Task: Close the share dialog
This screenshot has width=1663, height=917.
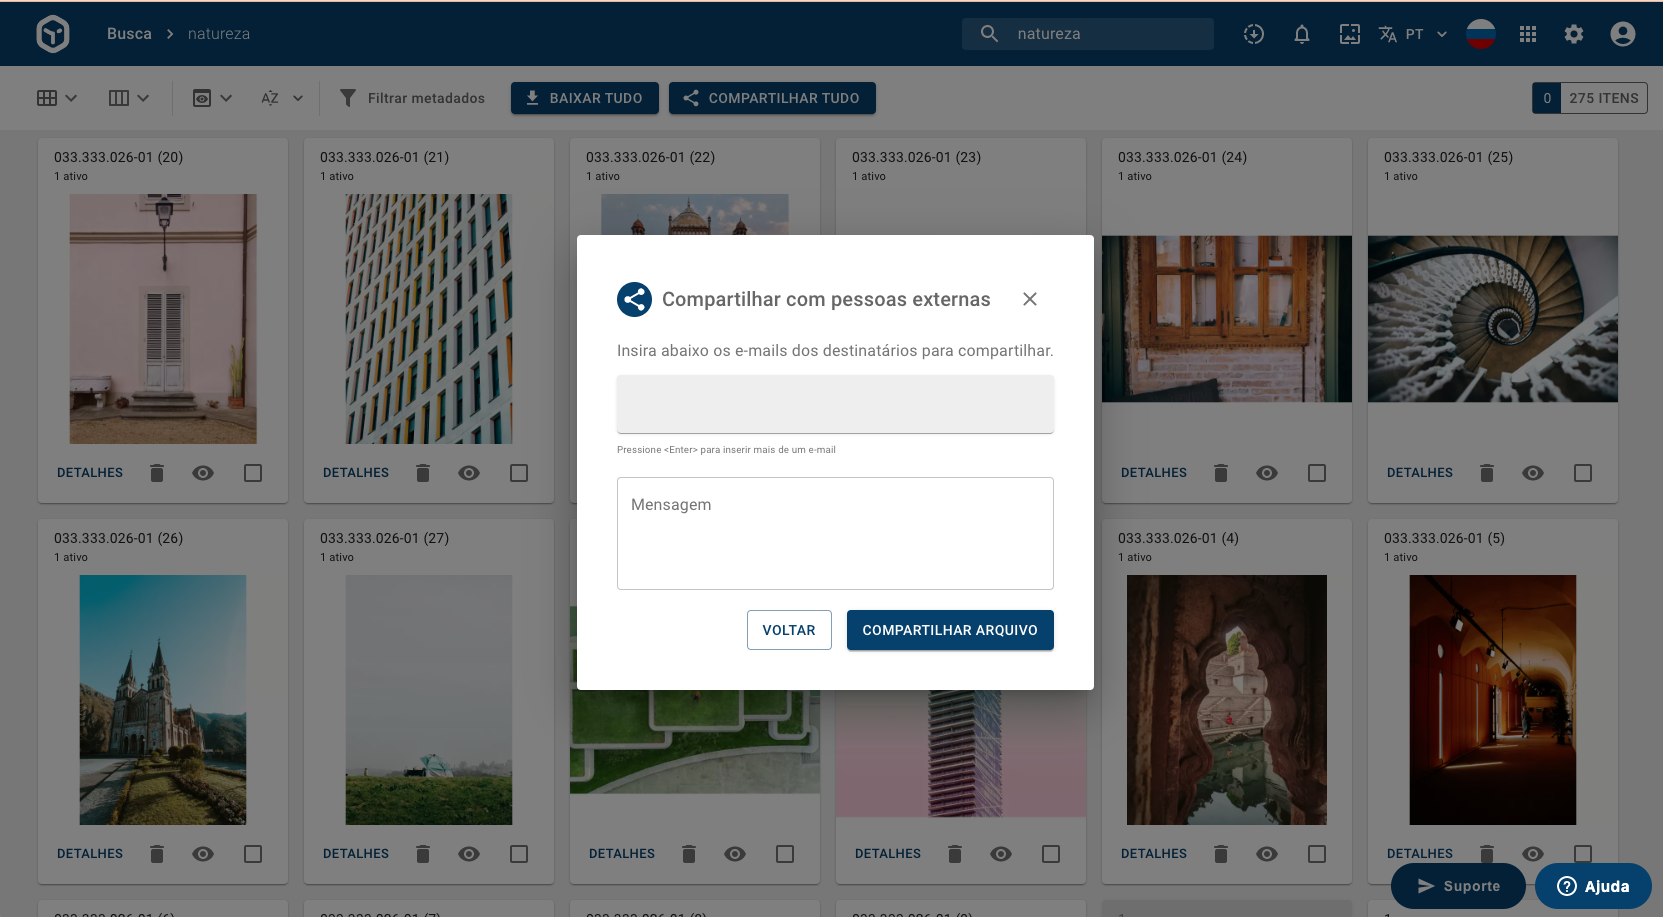Action: pos(1030,299)
